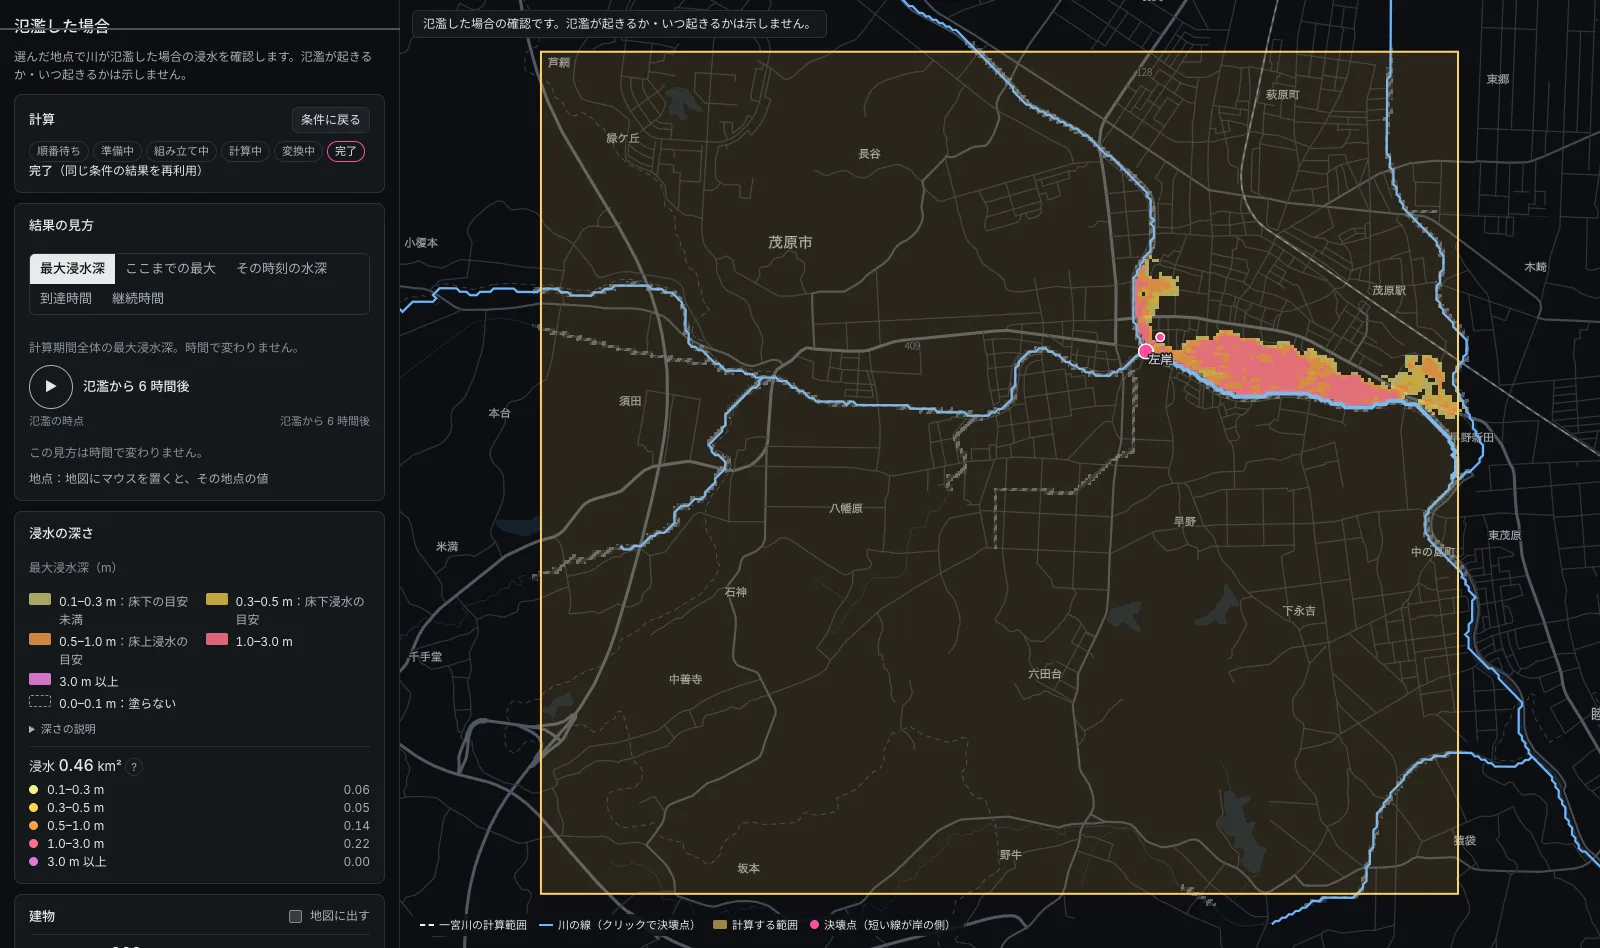Switch to the ここまでの最大 view tab
This screenshot has width=1600, height=948.
click(x=171, y=268)
